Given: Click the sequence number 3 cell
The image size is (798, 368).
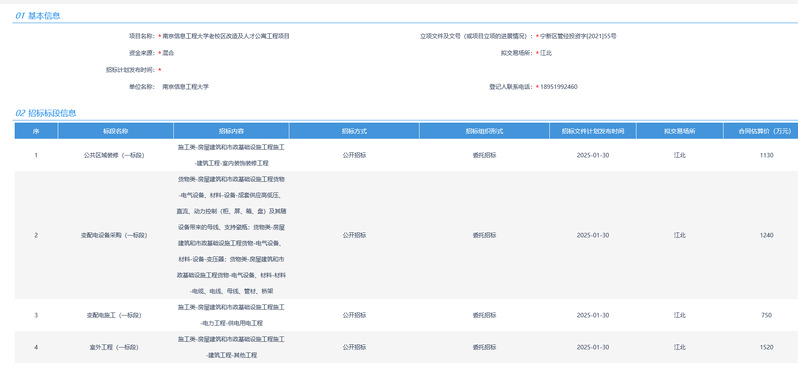Looking at the screenshot, I should [36, 315].
